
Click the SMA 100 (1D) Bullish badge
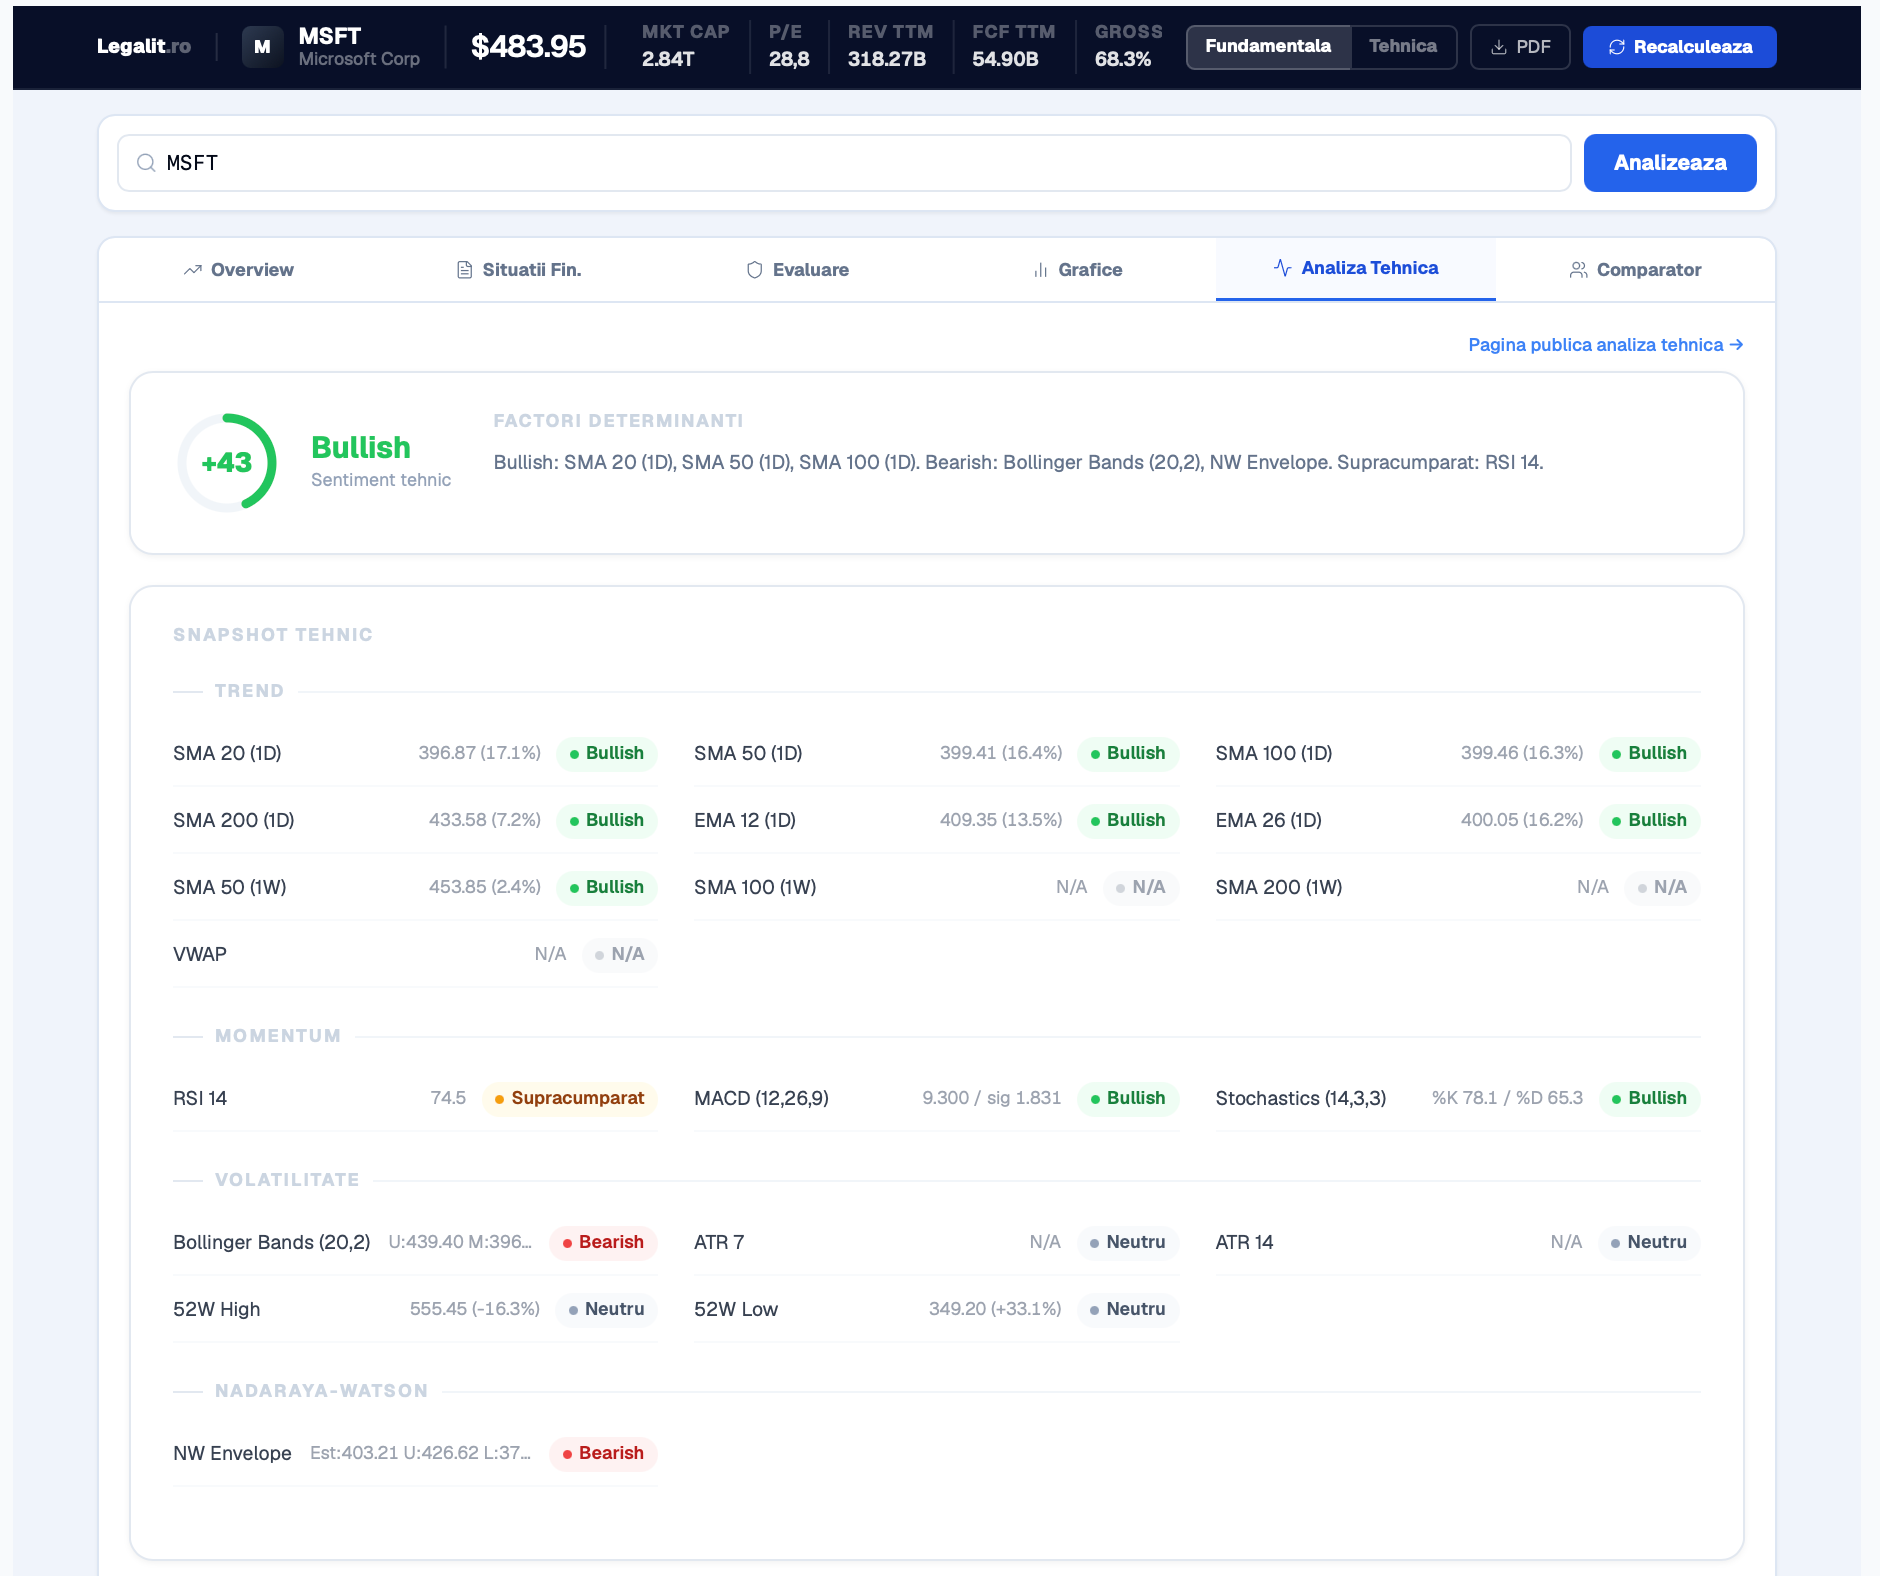tap(1649, 753)
